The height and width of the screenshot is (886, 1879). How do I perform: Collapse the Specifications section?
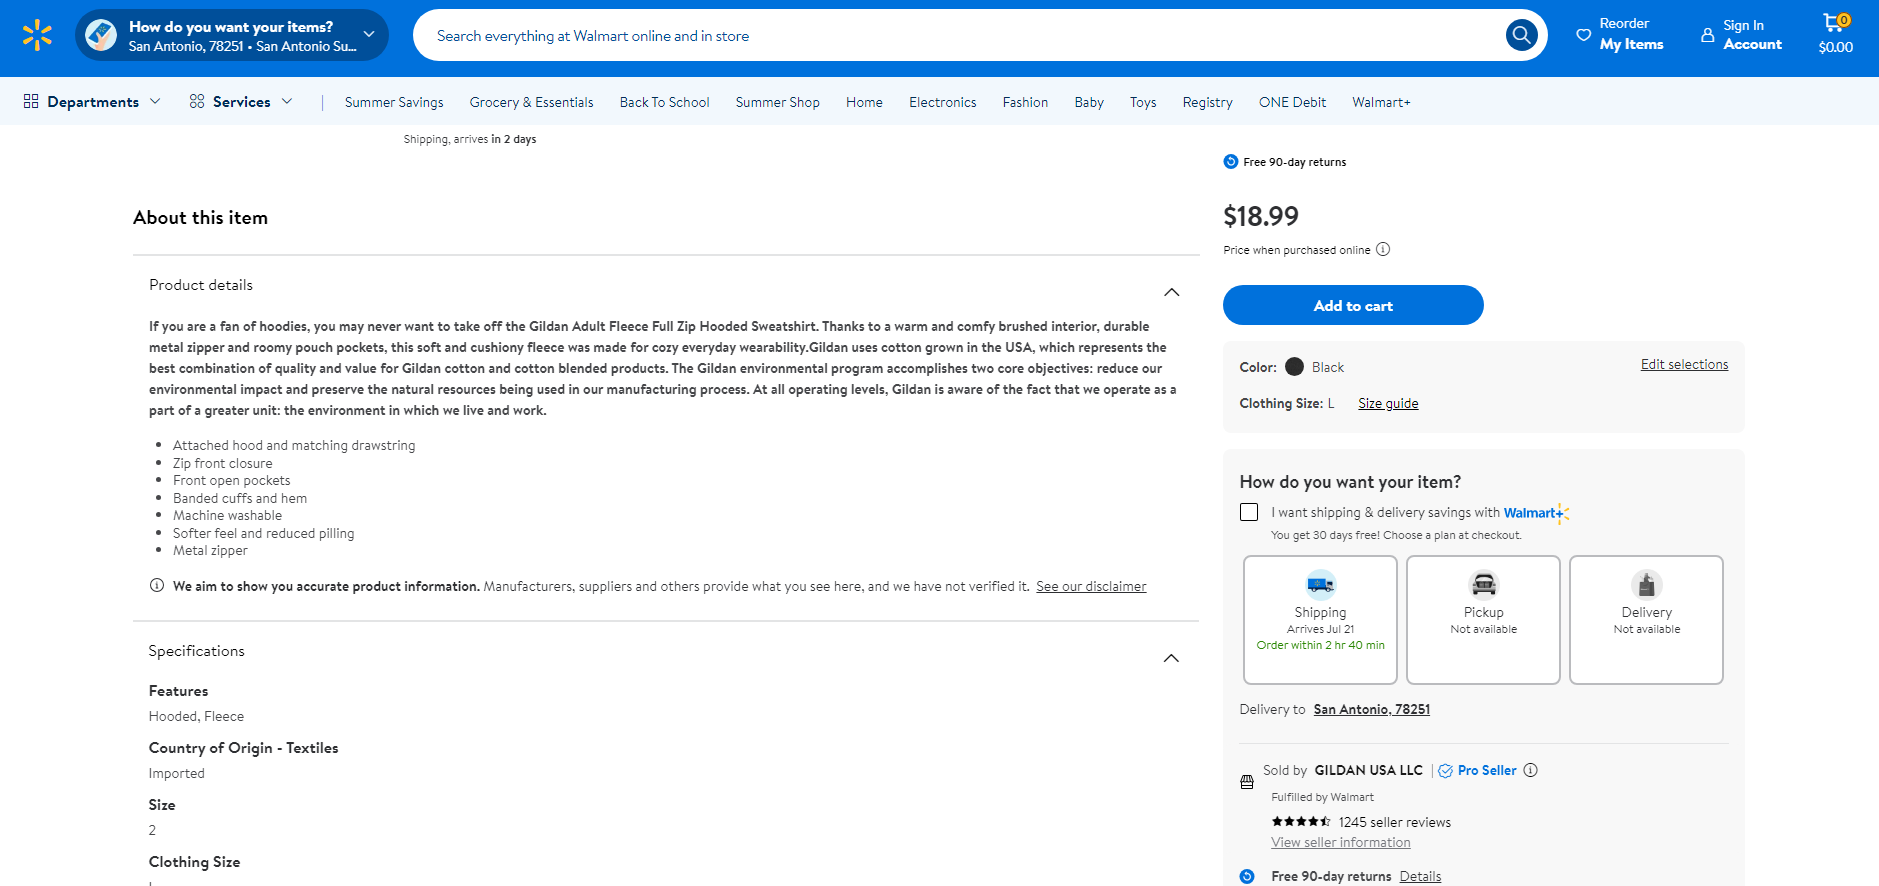(1172, 658)
